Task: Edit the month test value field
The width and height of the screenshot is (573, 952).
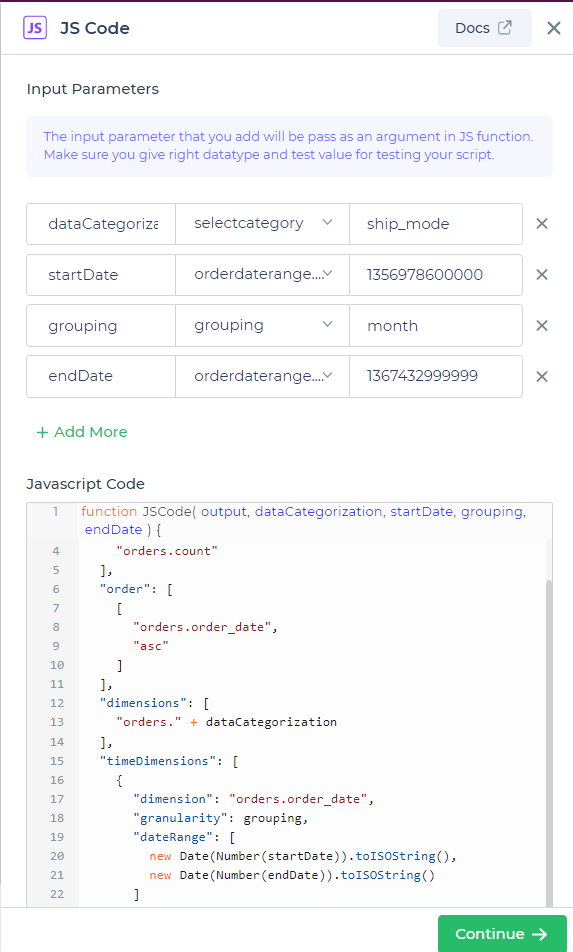Action: coord(436,326)
